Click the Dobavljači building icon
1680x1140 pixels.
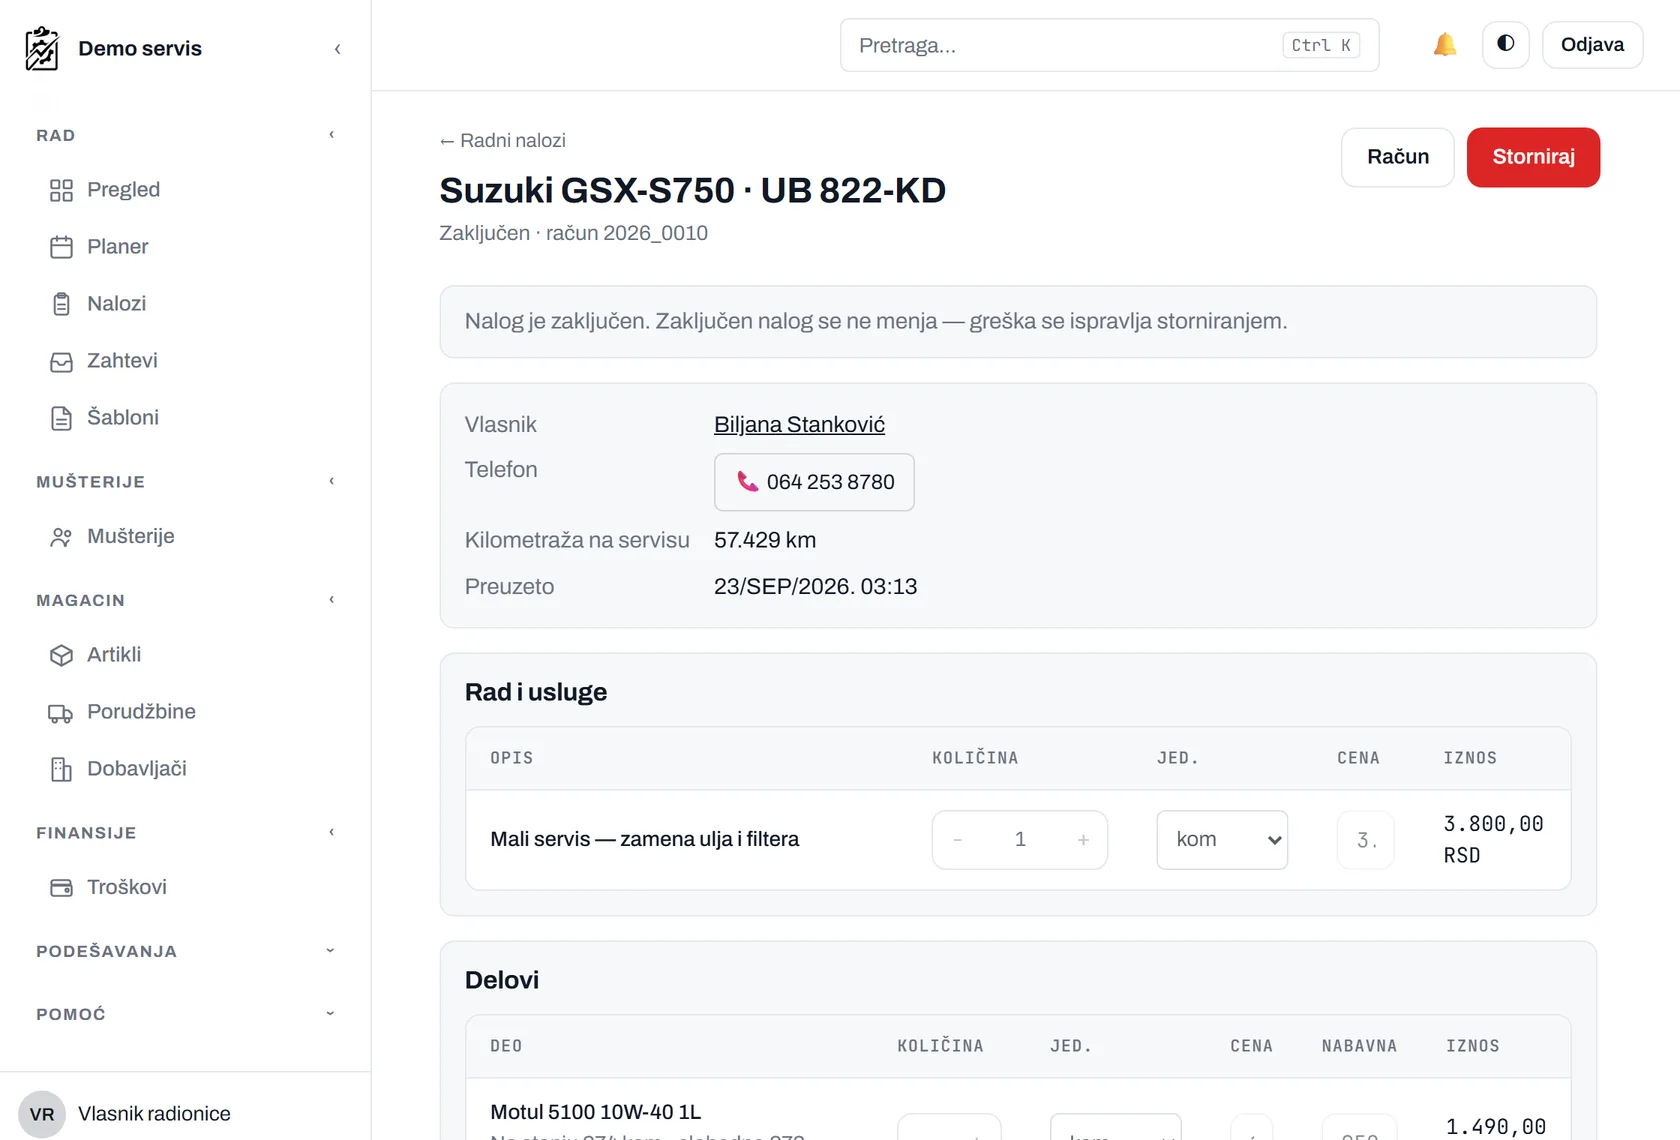pyautogui.click(x=62, y=769)
